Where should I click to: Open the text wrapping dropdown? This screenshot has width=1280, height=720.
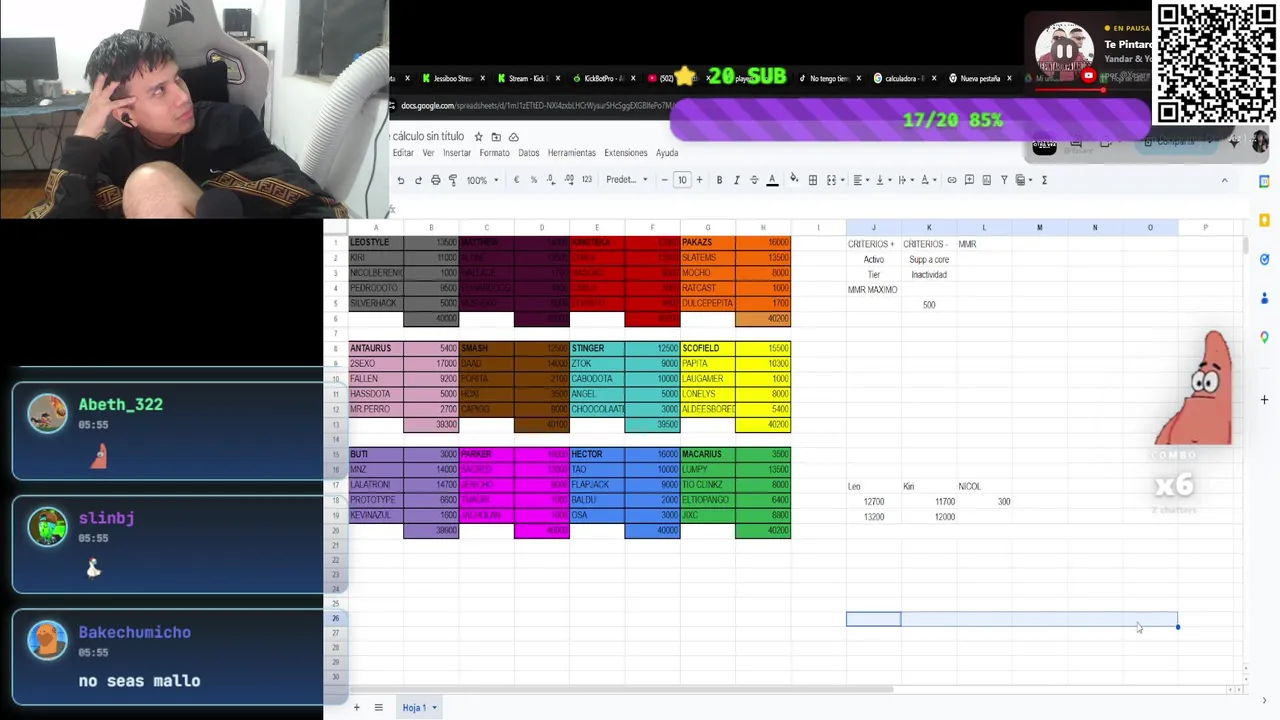905,180
